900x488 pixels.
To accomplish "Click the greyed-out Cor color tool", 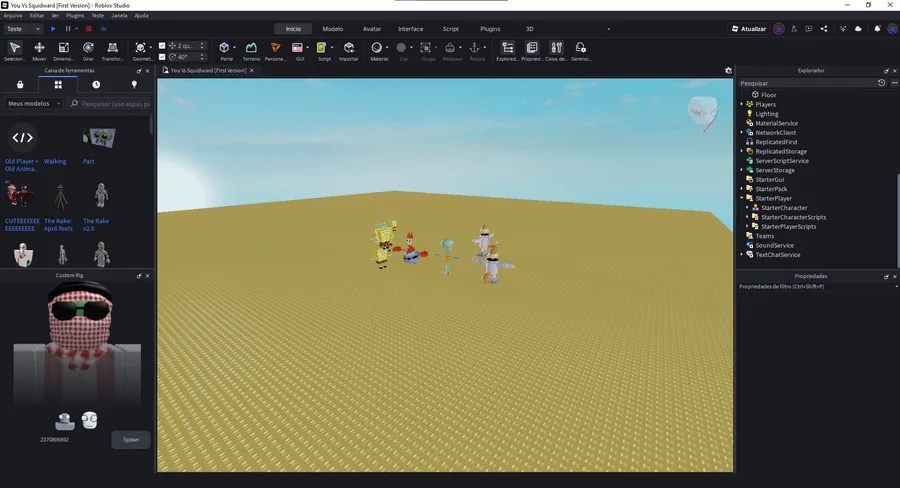I will coord(404,51).
